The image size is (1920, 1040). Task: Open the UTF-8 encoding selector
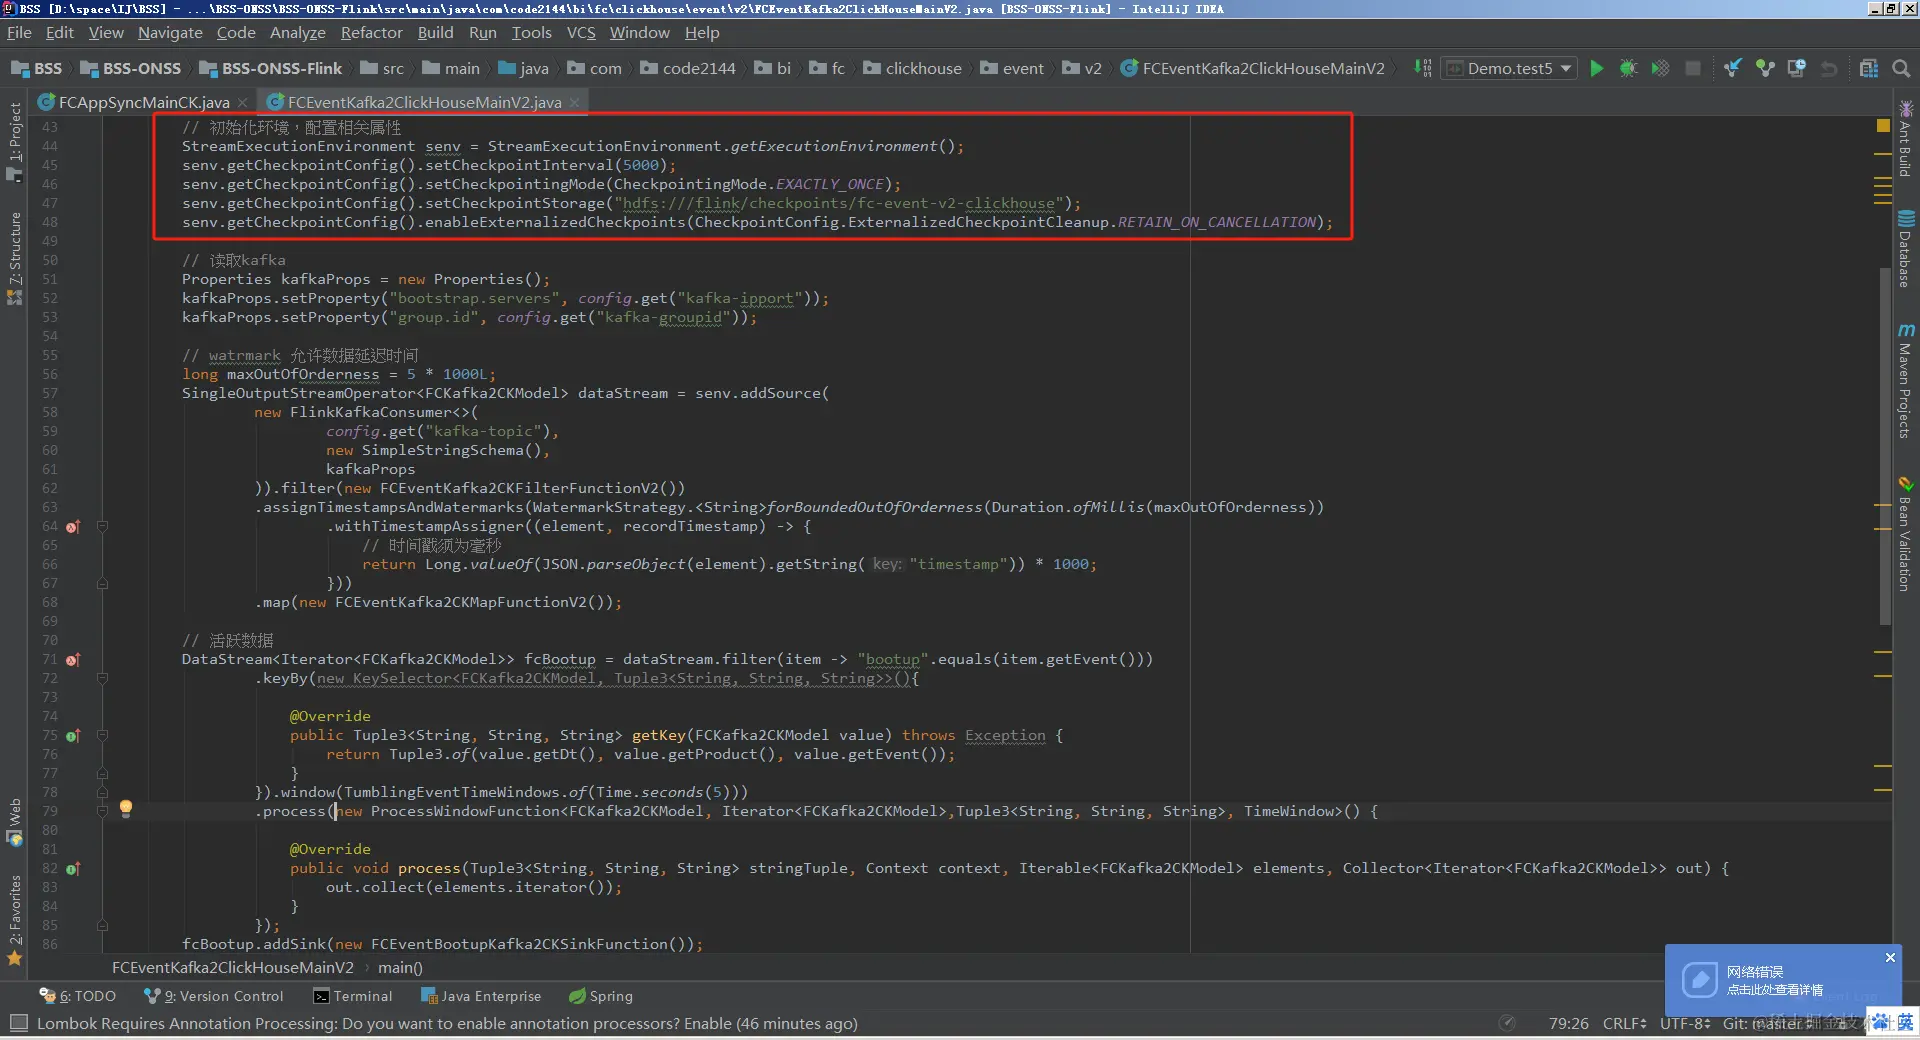[1685, 1023]
